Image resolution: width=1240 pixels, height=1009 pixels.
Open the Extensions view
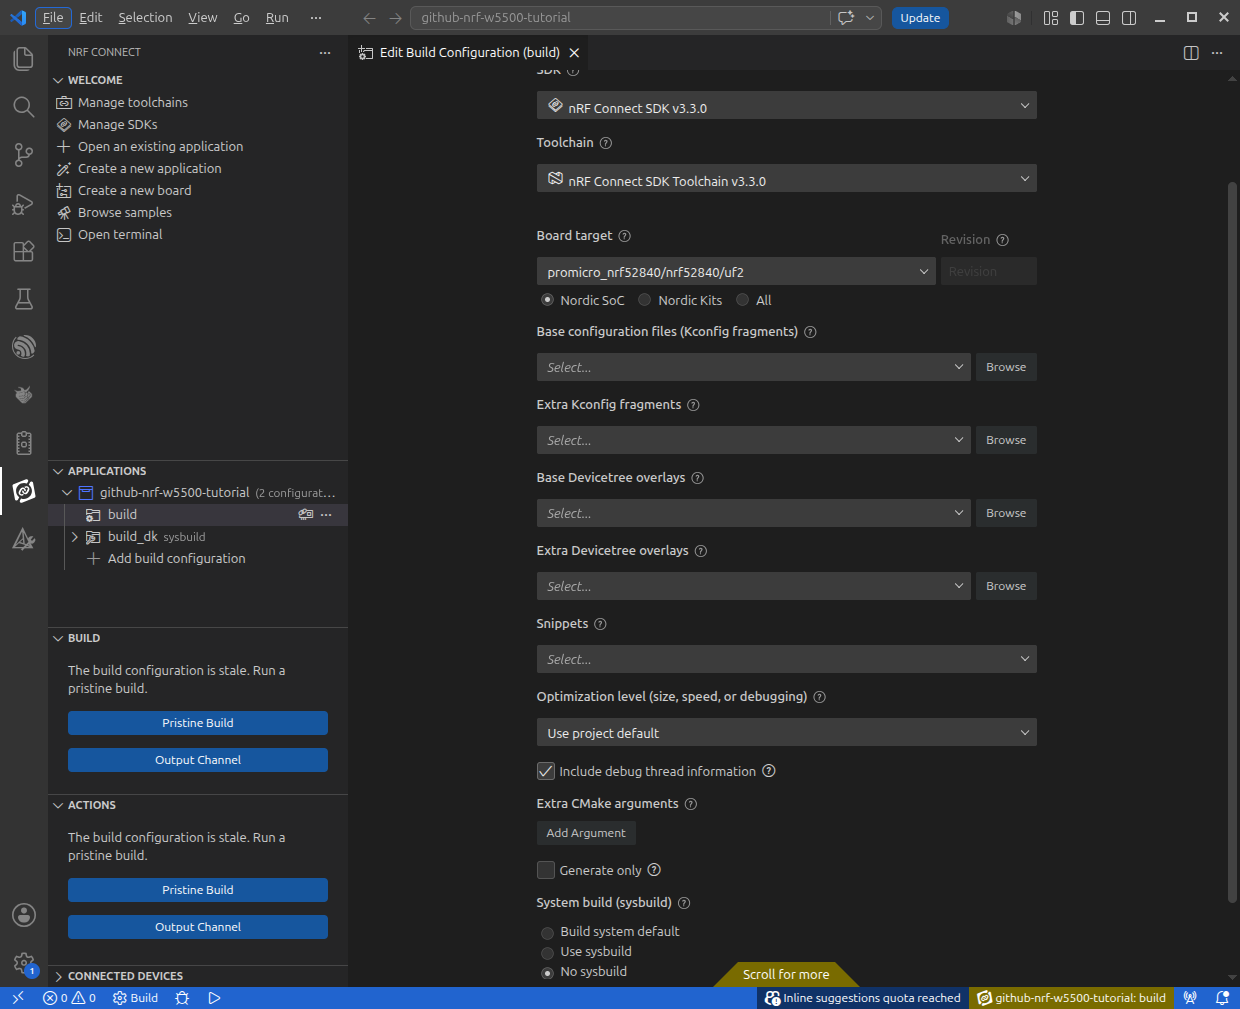(x=24, y=251)
